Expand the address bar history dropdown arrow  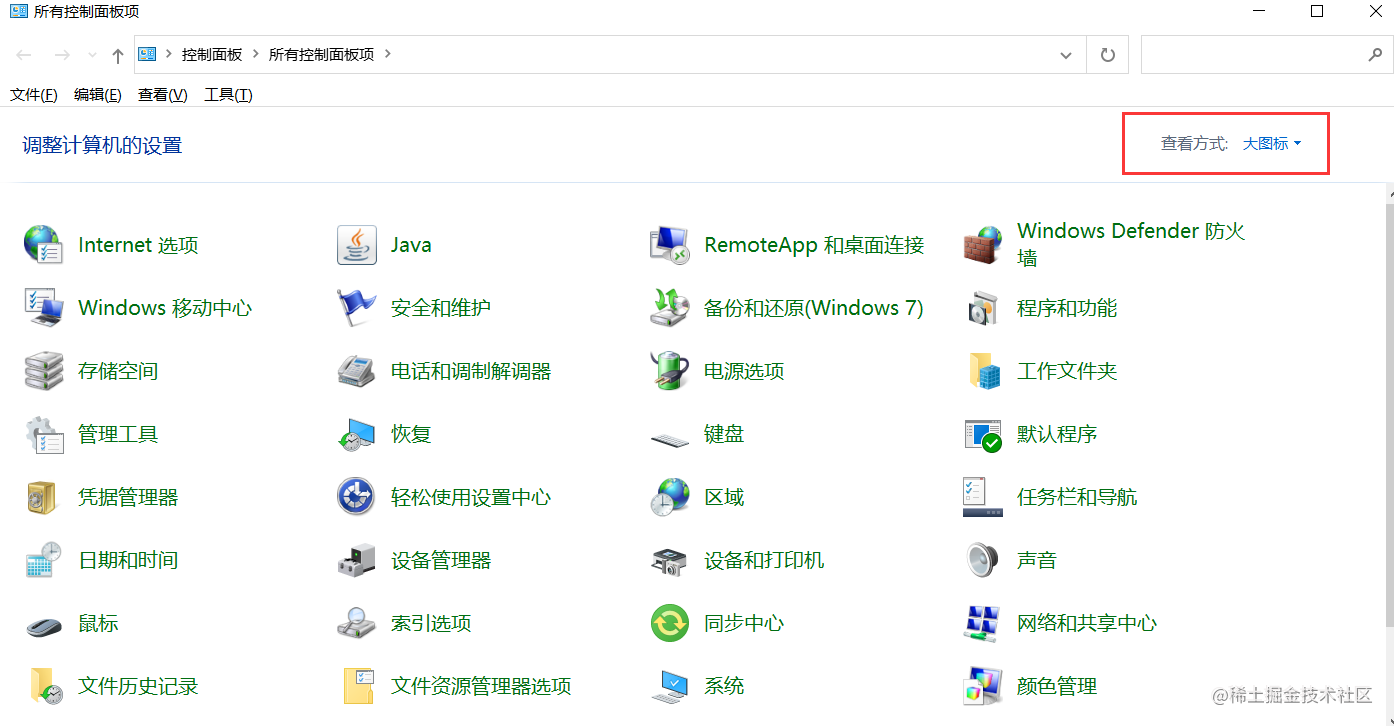[1066, 55]
